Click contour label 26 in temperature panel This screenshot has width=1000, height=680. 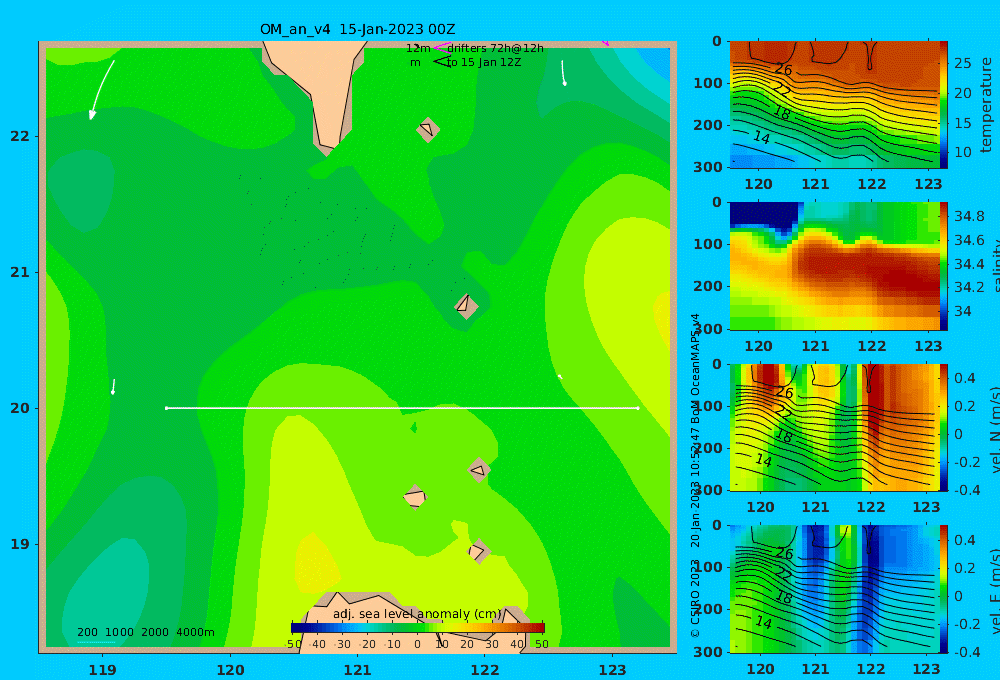783,70
